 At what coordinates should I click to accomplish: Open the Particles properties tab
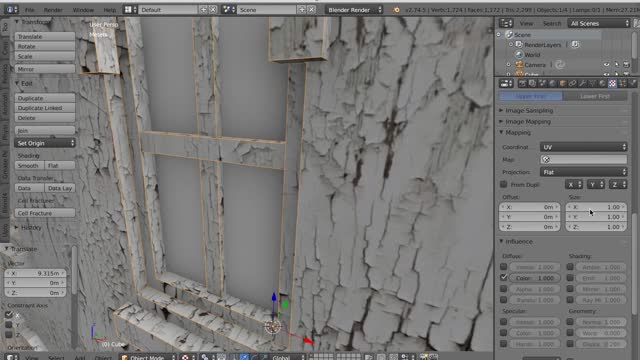622,83
